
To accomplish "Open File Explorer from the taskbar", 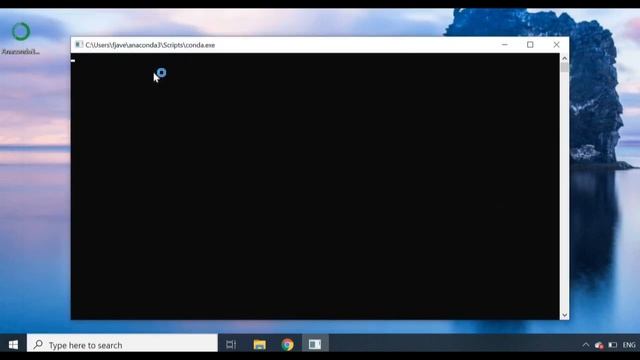I will [x=260, y=345].
